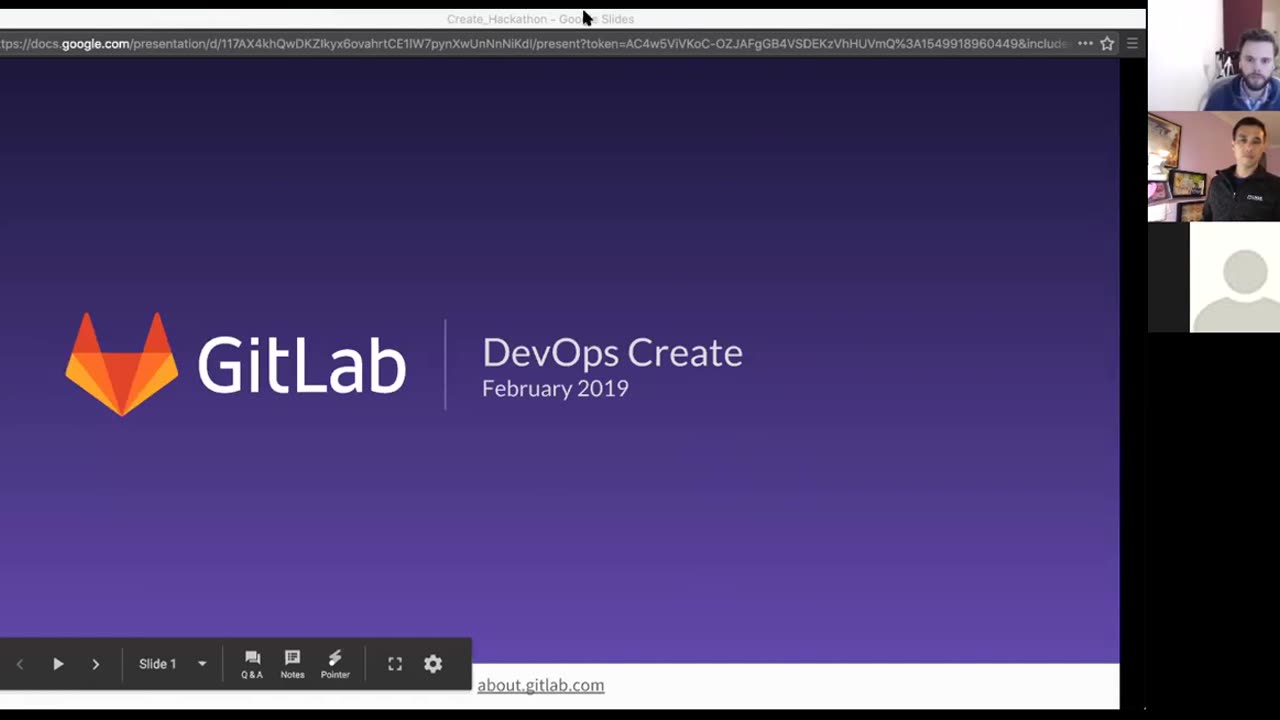Open the Slide 1 selector dropdown
The image size is (1280, 720).
pyautogui.click(x=173, y=664)
